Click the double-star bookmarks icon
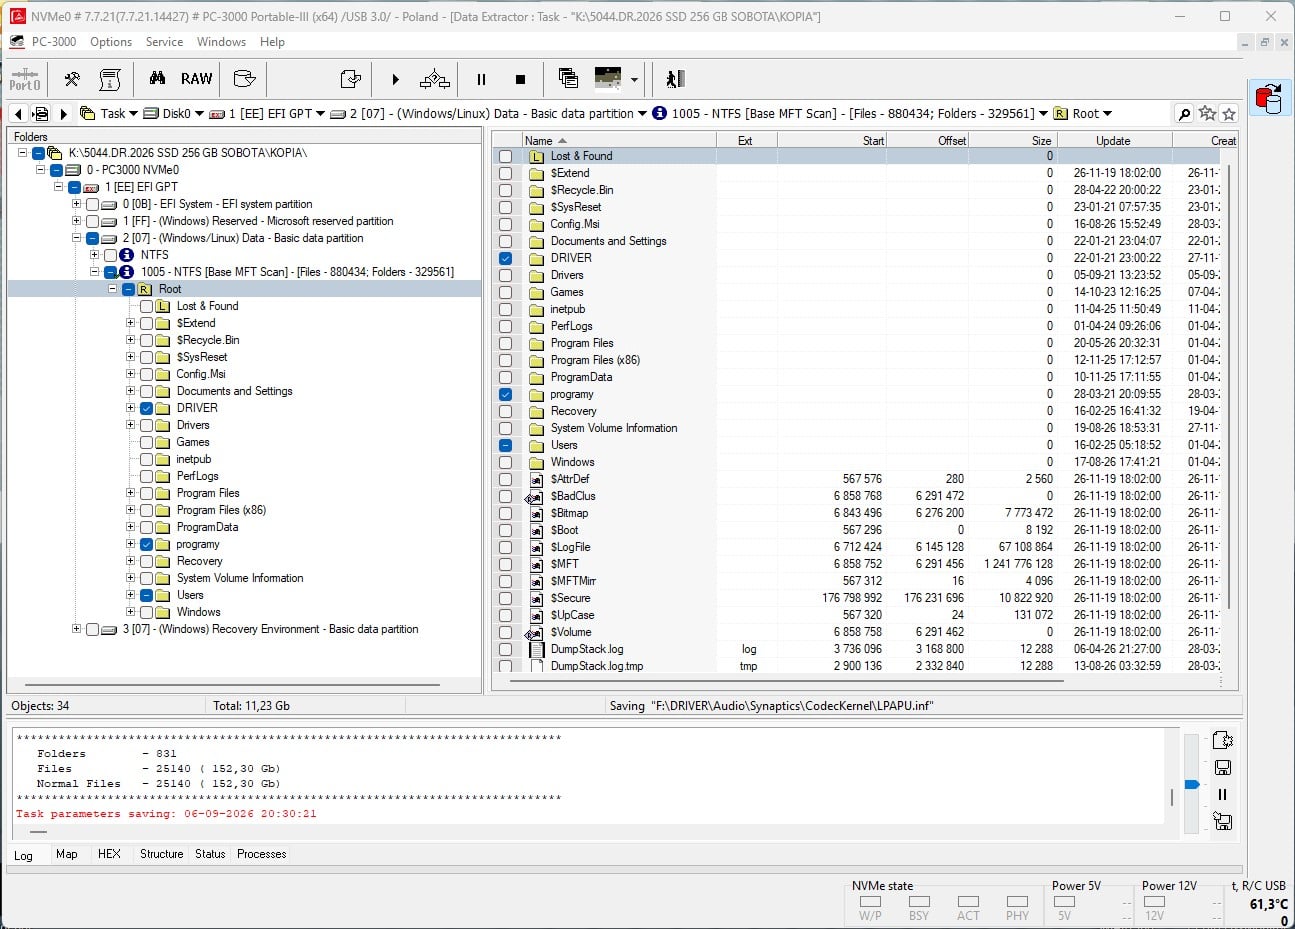Image resolution: width=1295 pixels, height=929 pixels. click(1207, 114)
